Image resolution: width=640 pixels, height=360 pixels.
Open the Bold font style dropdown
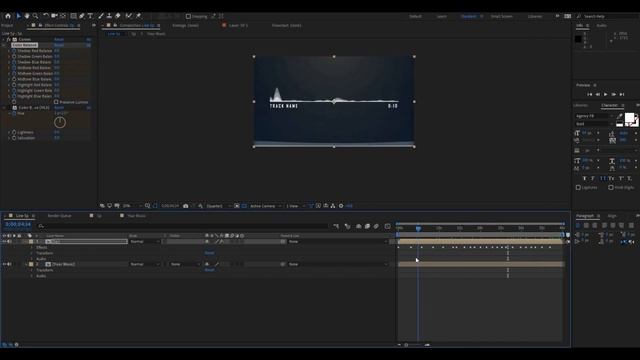pyautogui.click(x=594, y=124)
